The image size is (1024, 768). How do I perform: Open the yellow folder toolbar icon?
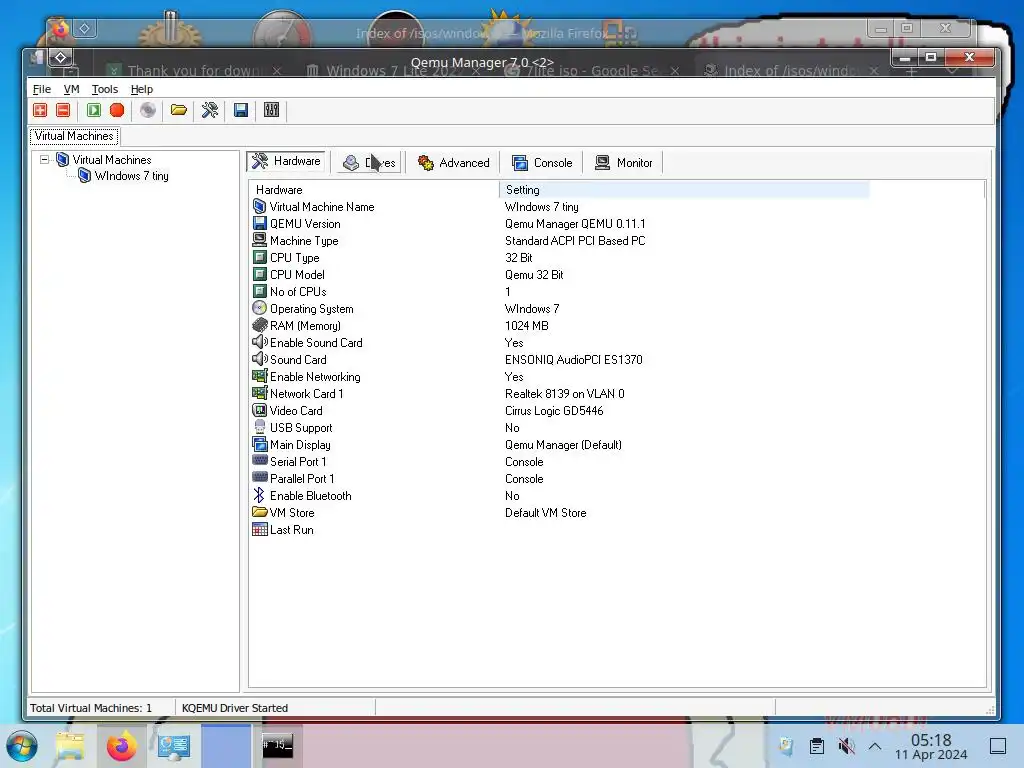[x=179, y=110]
